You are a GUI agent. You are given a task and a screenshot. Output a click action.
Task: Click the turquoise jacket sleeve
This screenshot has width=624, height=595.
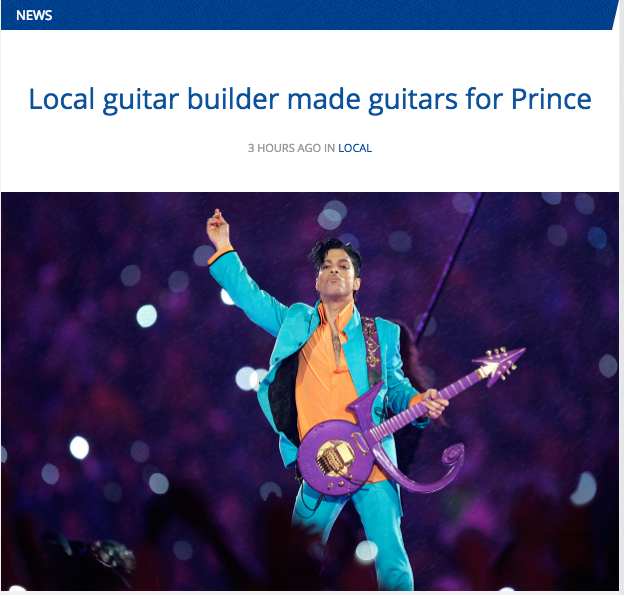pos(249,293)
